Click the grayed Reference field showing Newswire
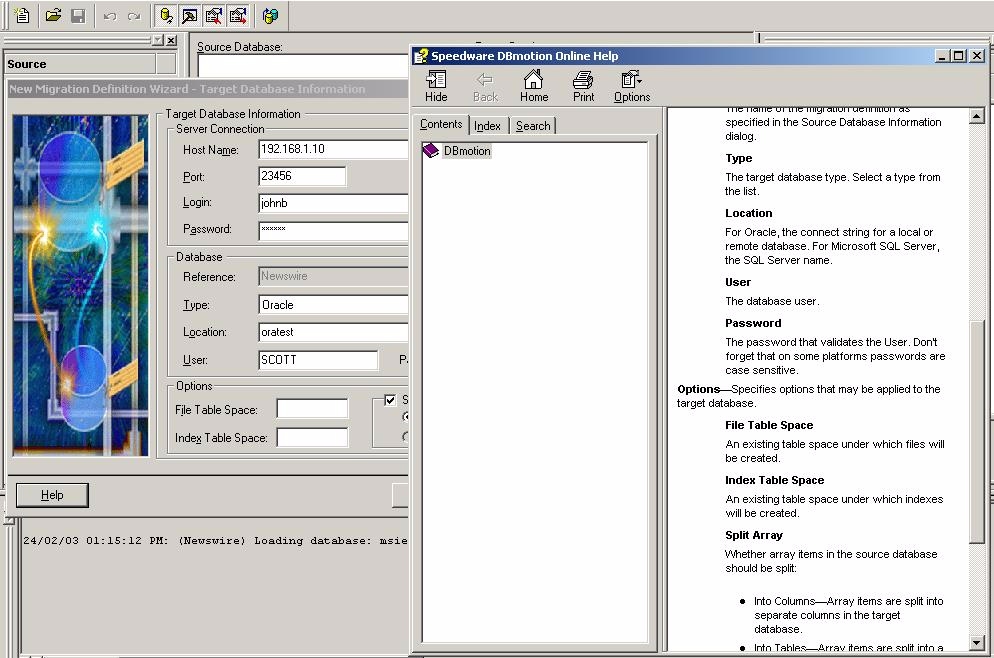Screen dimensions: 994x658 click(x=333, y=276)
